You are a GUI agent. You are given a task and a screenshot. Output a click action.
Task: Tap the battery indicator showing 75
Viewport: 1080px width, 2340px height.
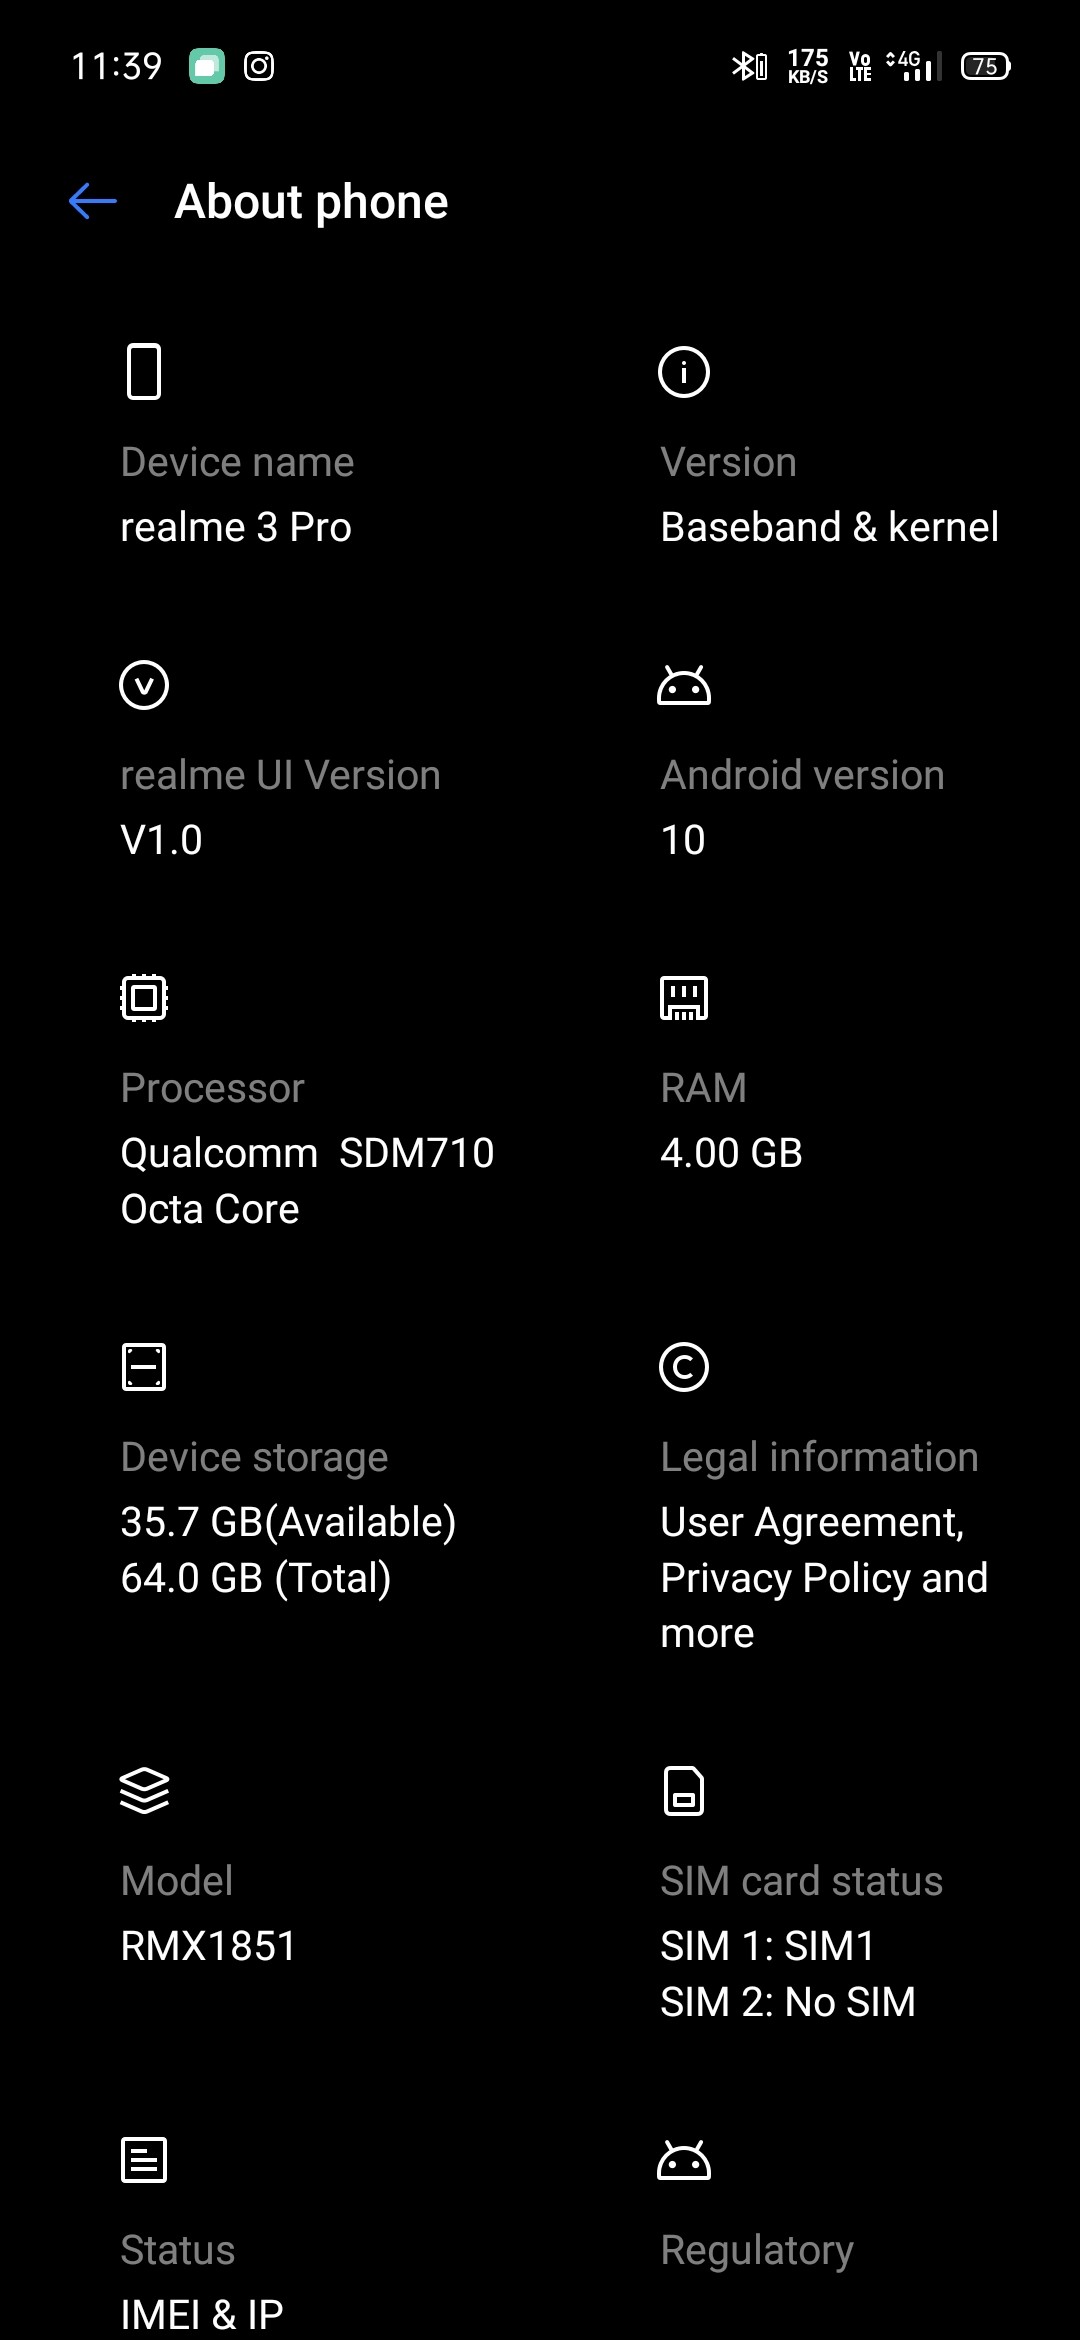pyautogui.click(x=985, y=65)
